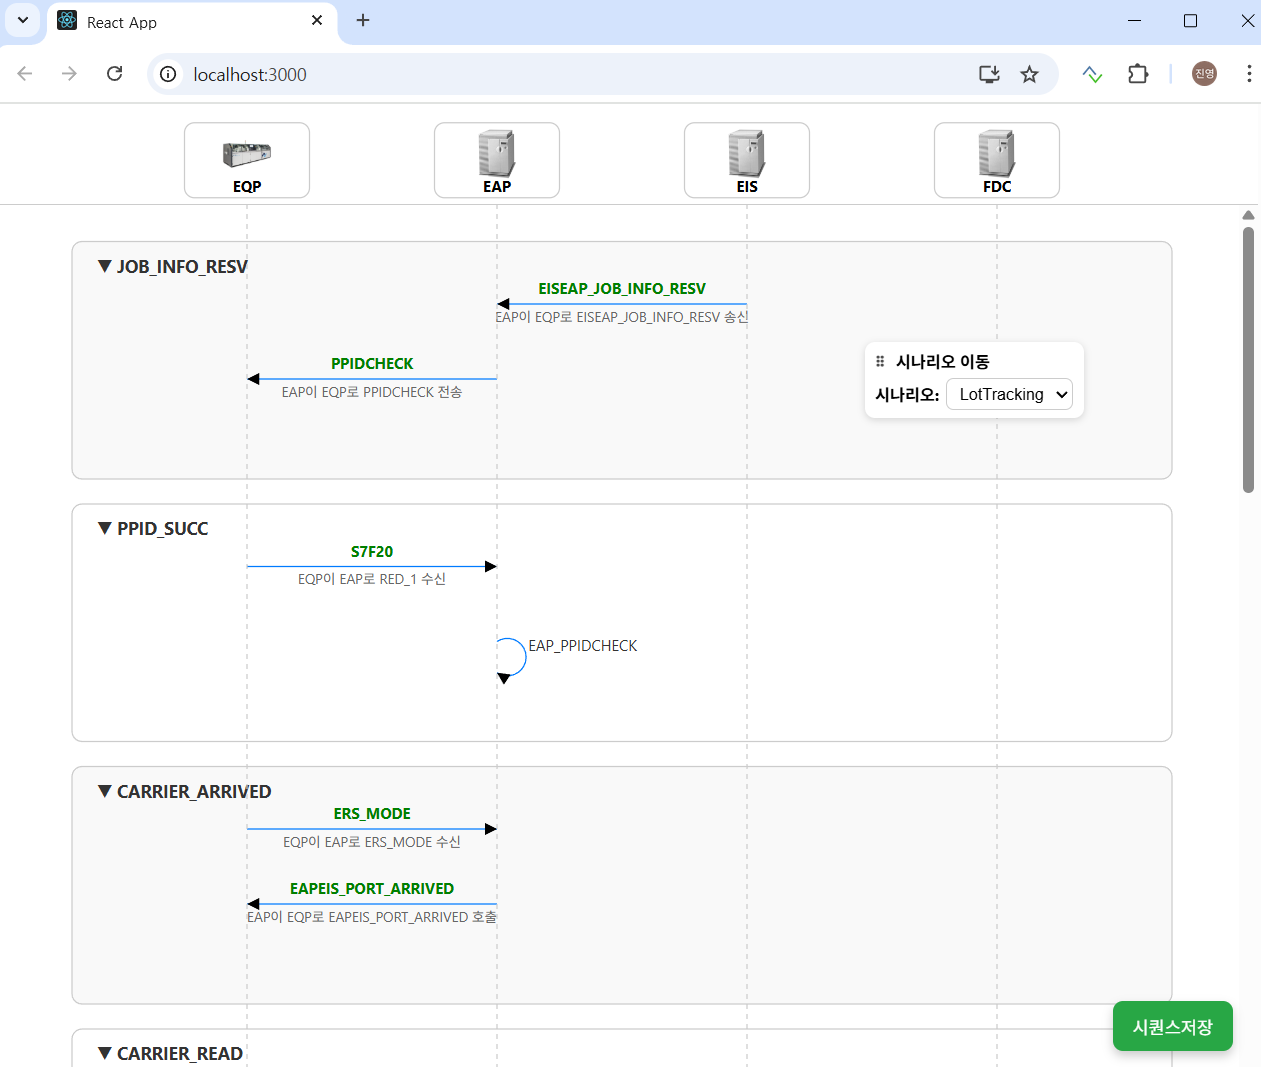Click the FDC server node icon
The image size is (1261, 1067).
(997, 154)
